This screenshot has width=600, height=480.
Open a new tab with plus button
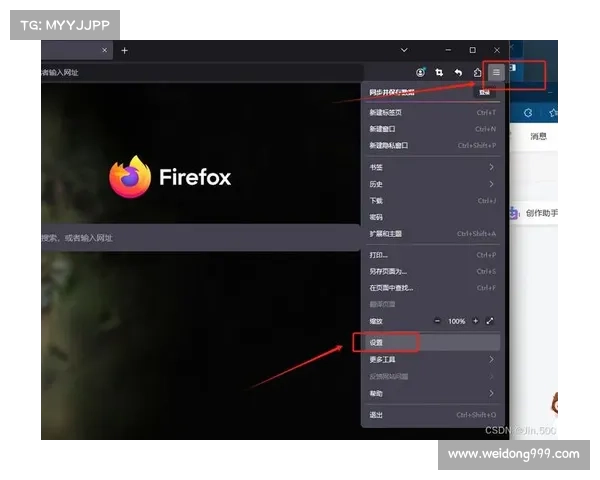(125, 50)
